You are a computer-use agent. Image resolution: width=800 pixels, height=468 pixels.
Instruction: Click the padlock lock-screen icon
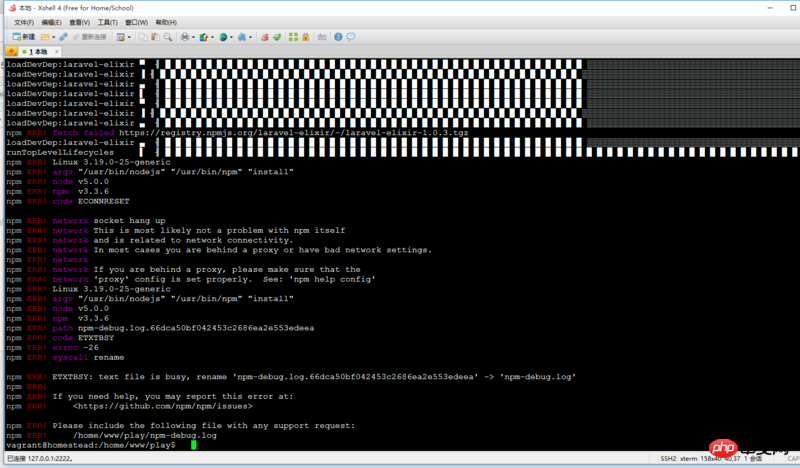(305, 37)
